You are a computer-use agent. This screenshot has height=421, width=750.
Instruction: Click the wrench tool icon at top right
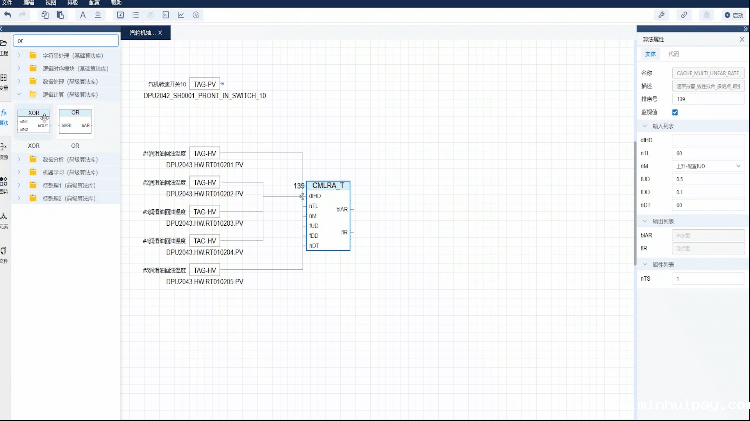(661, 15)
